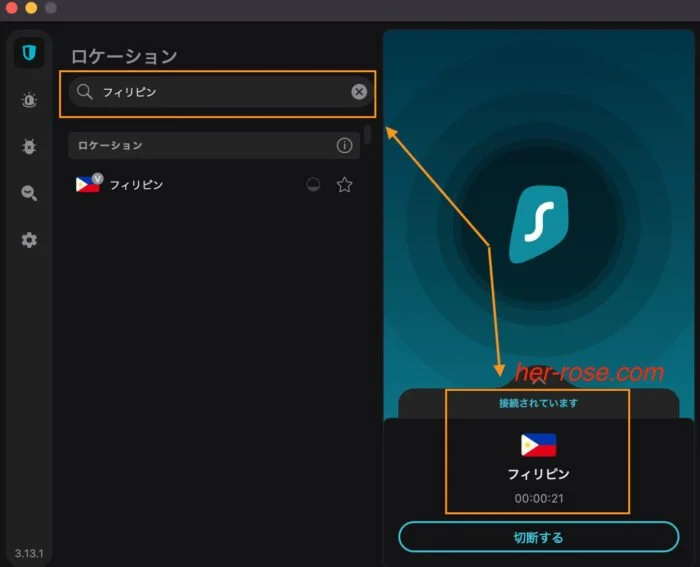Viewport: 700px width, 567px height.
Task: Select the フィリピン location in results
Action: pyautogui.click(x=214, y=184)
